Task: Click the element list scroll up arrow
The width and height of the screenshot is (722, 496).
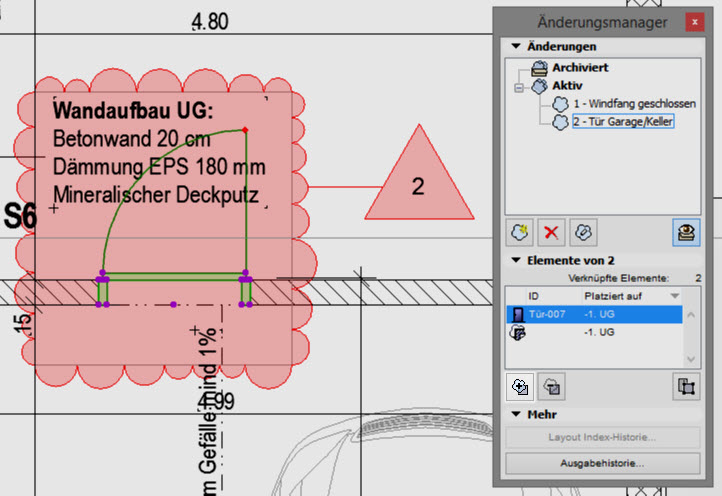Action: (691, 315)
